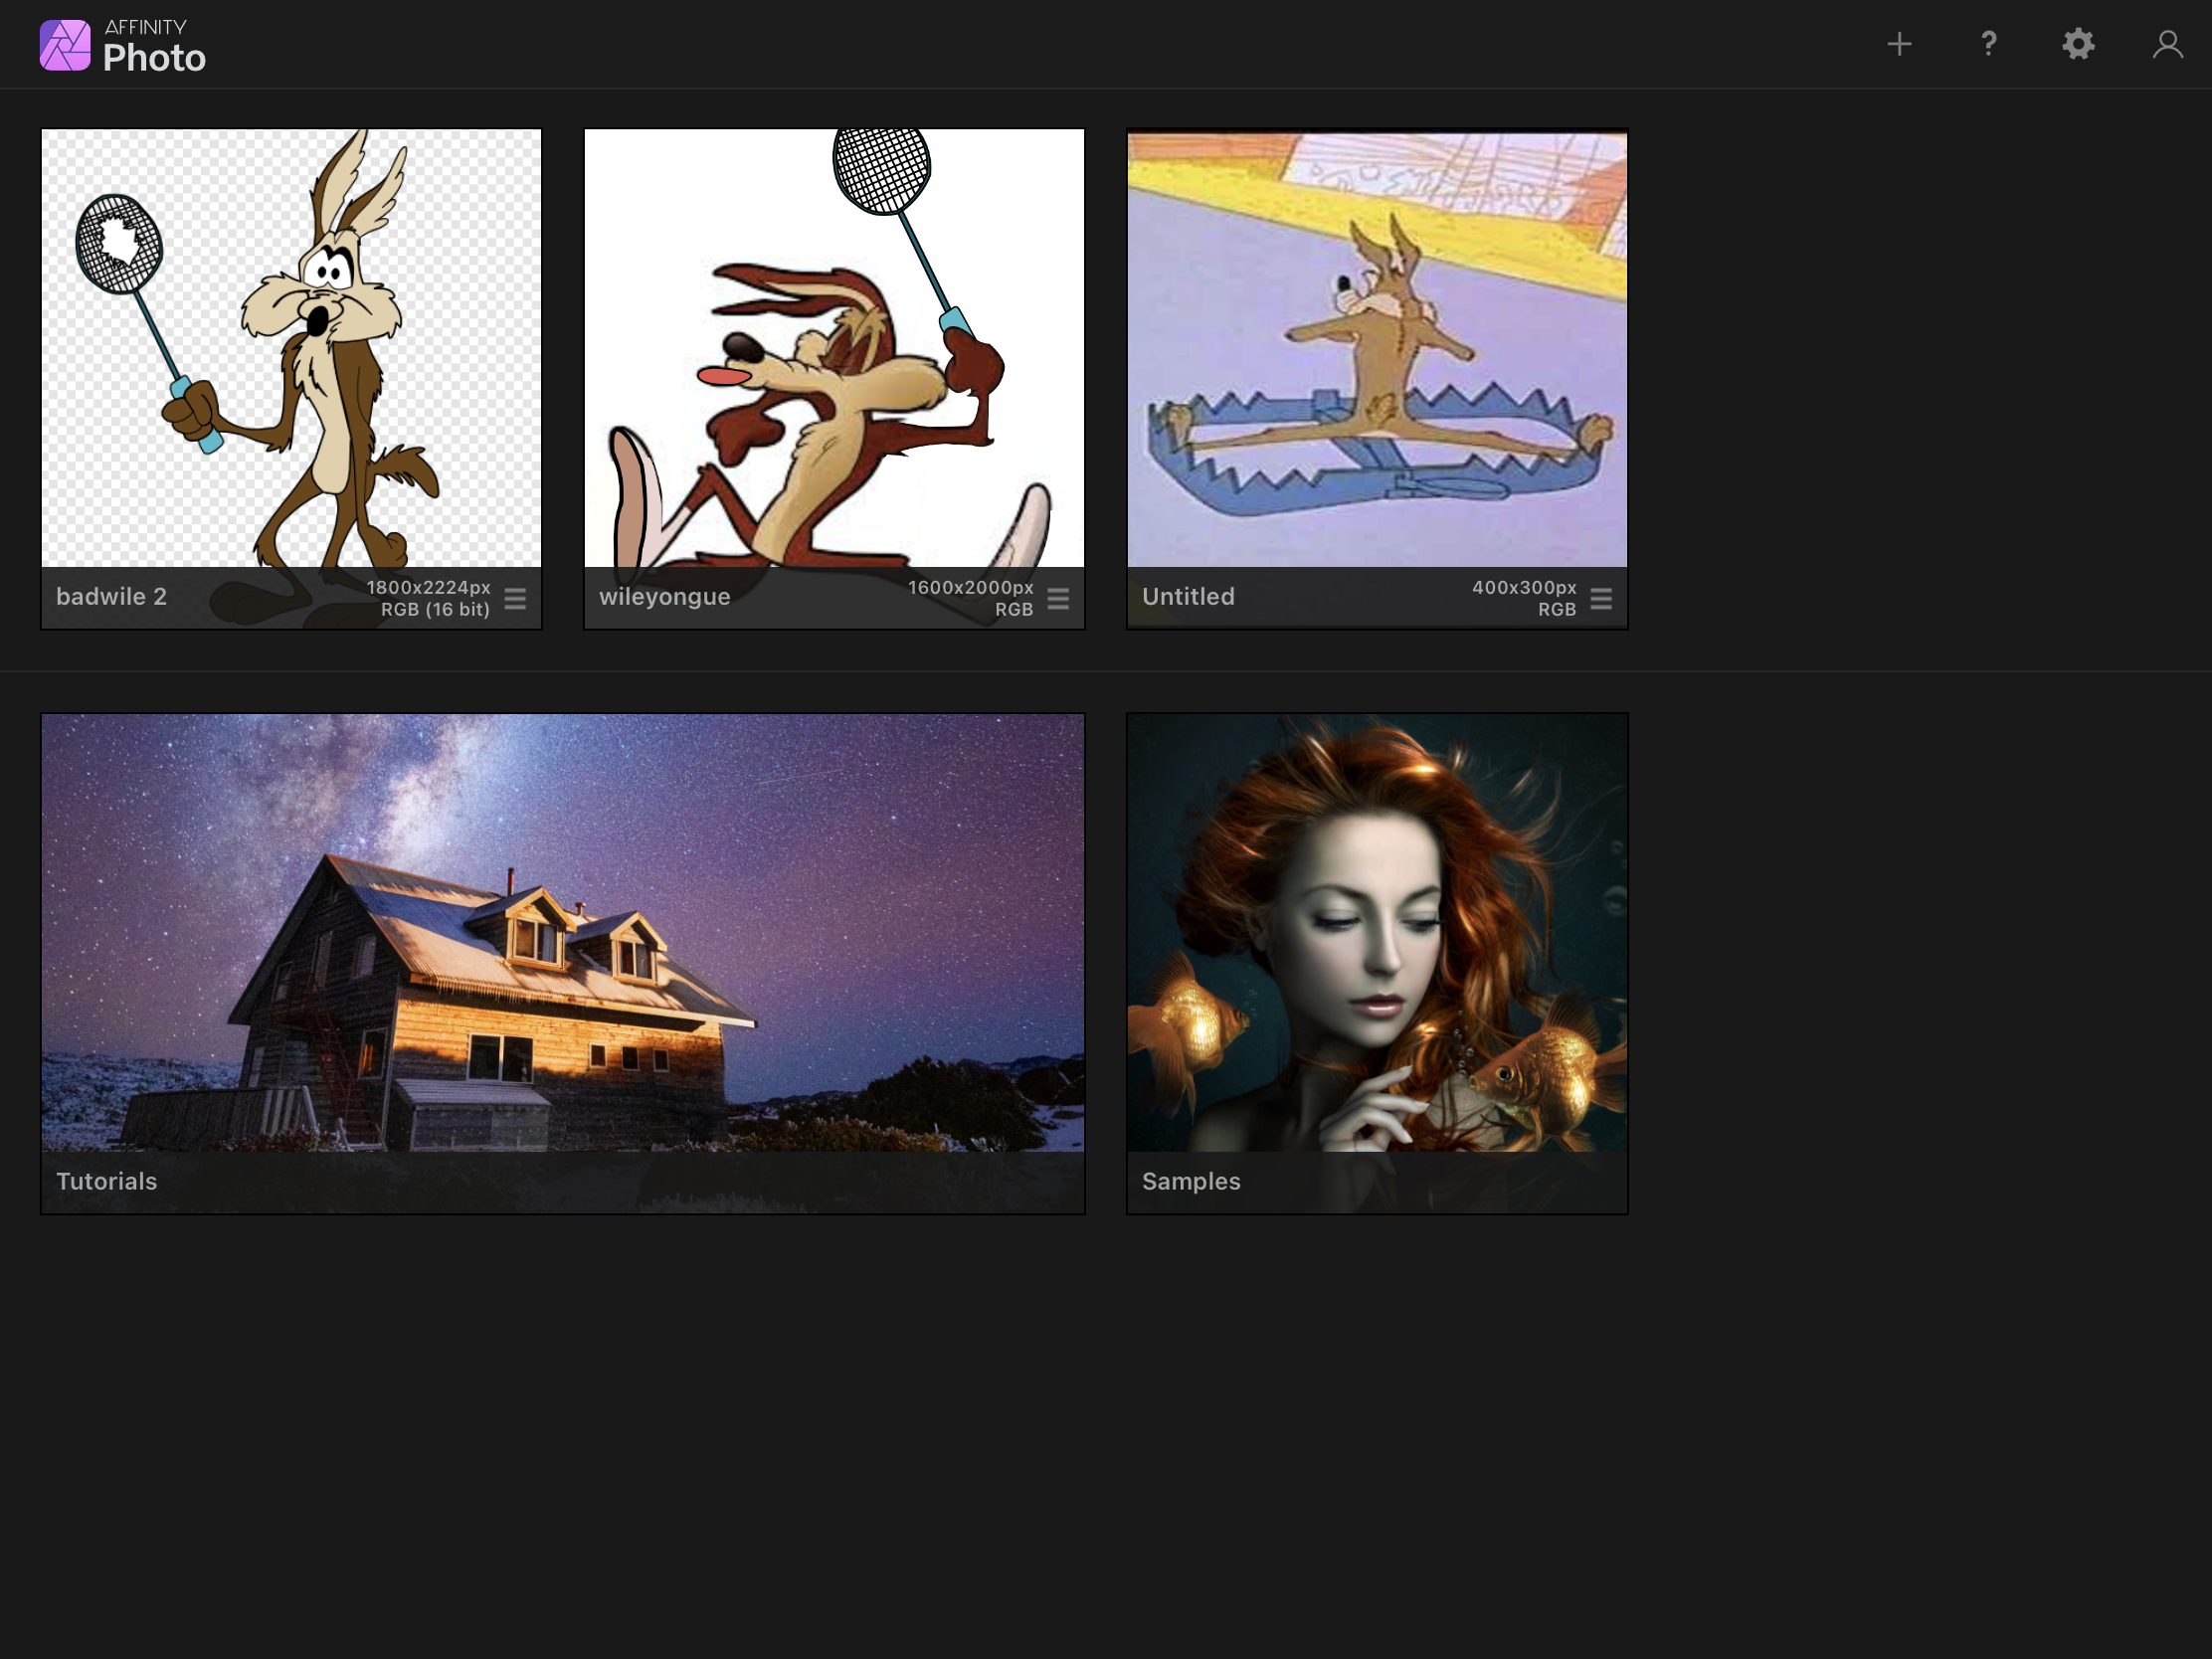Image resolution: width=2212 pixels, height=1659 pixels.
Task: Click the wileyongue name label
Action: coord(665,597)
